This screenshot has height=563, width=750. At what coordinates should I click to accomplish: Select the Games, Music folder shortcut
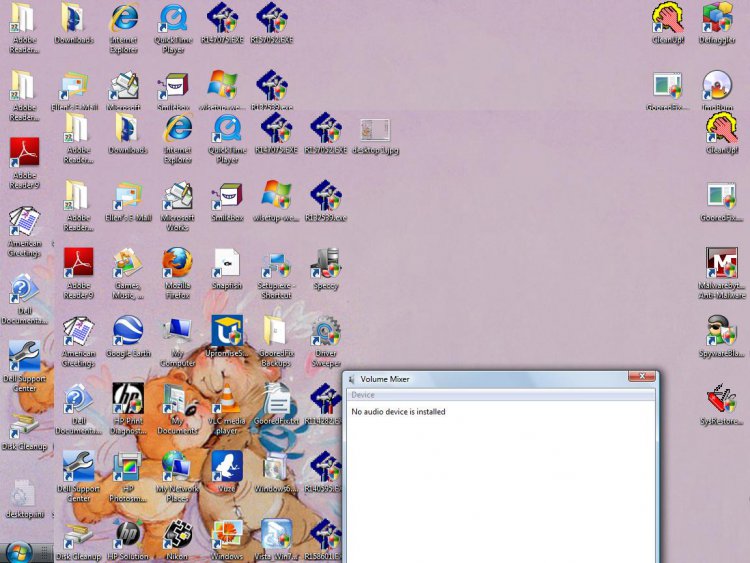pos(128,274)
